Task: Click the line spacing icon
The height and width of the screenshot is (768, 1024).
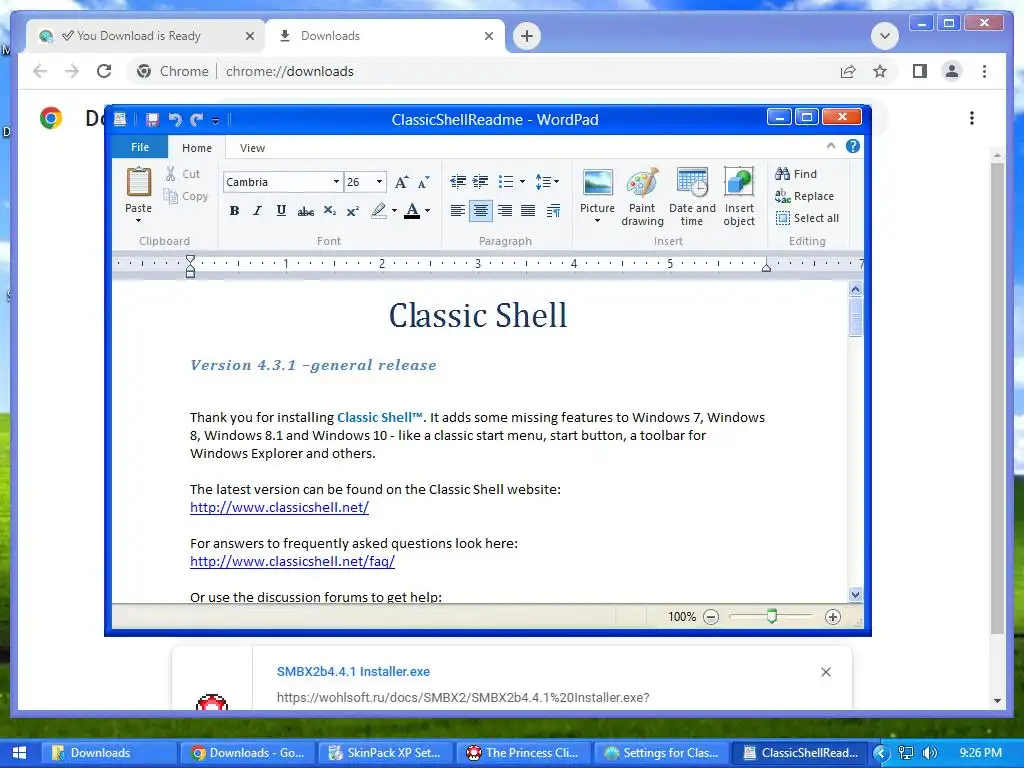Action: tap(542, 182)
